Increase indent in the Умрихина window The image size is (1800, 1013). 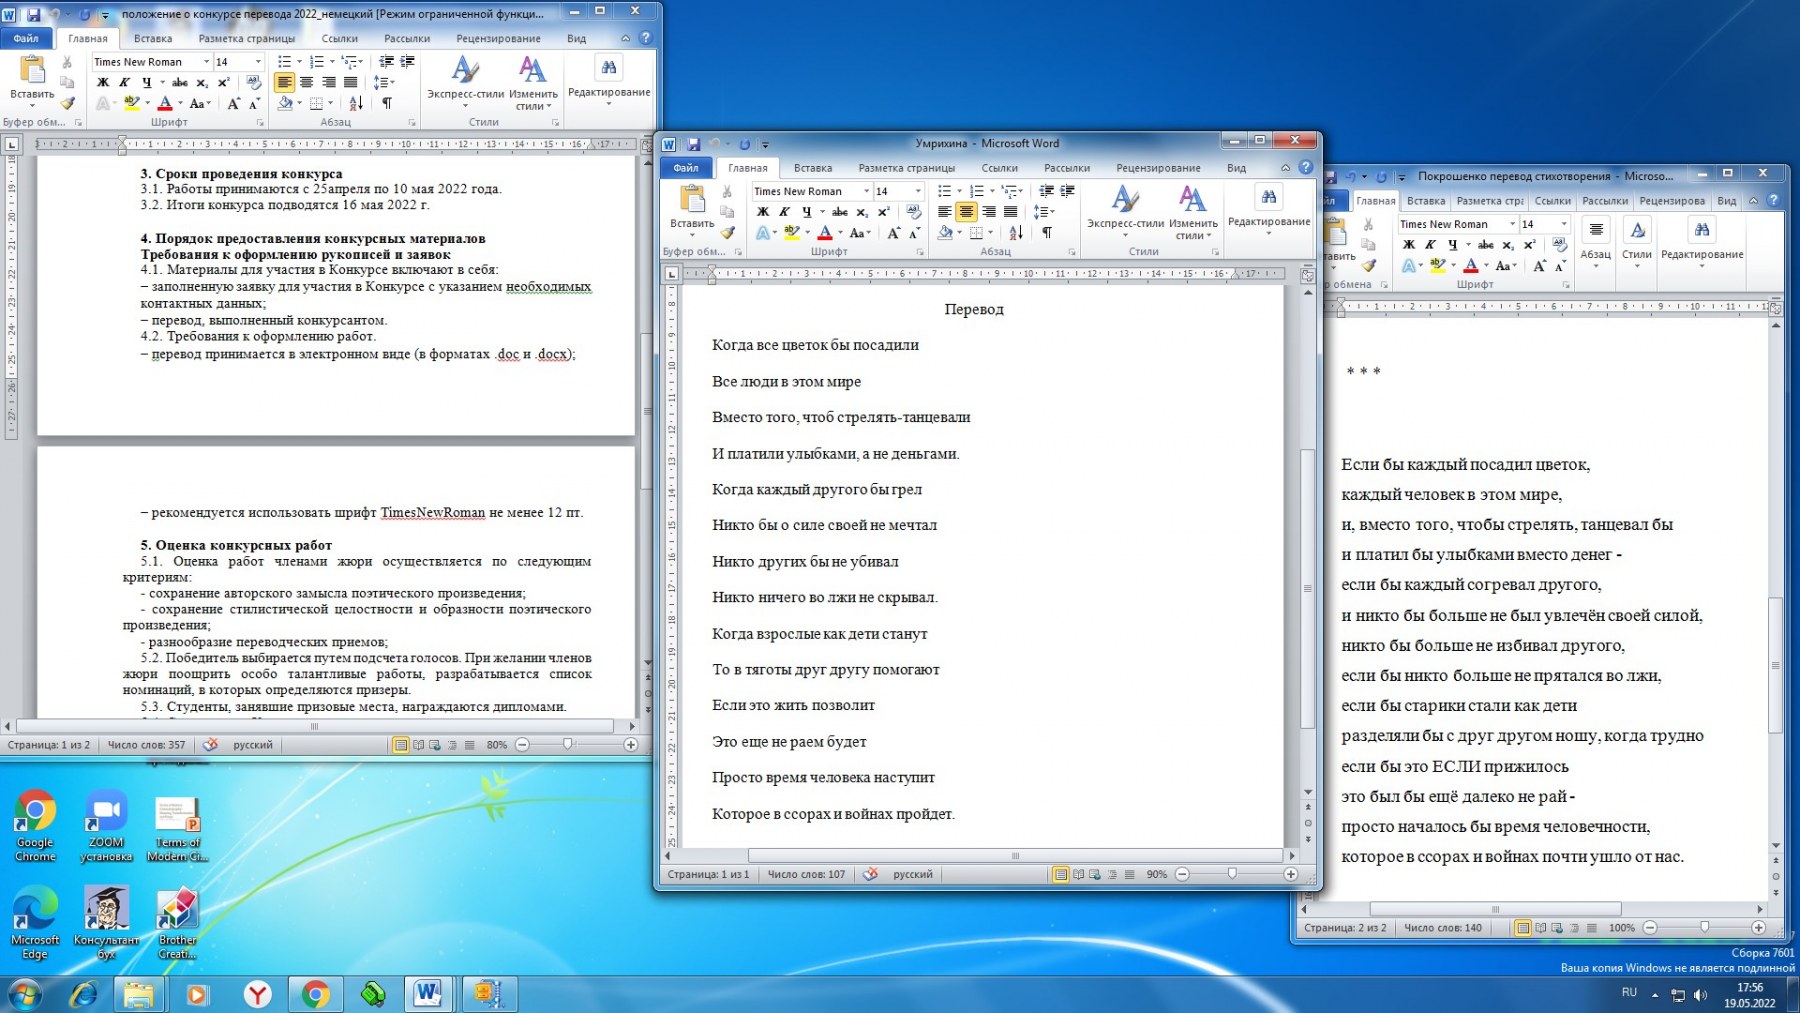pos(1067,191)
